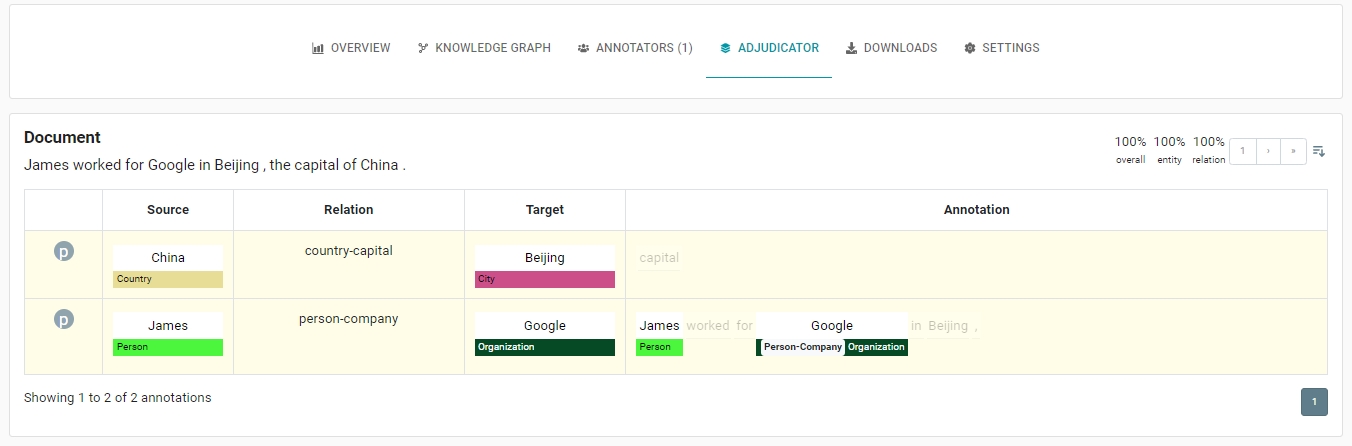
Task: Open the Overview tab
Action: (x=351, y=48)
